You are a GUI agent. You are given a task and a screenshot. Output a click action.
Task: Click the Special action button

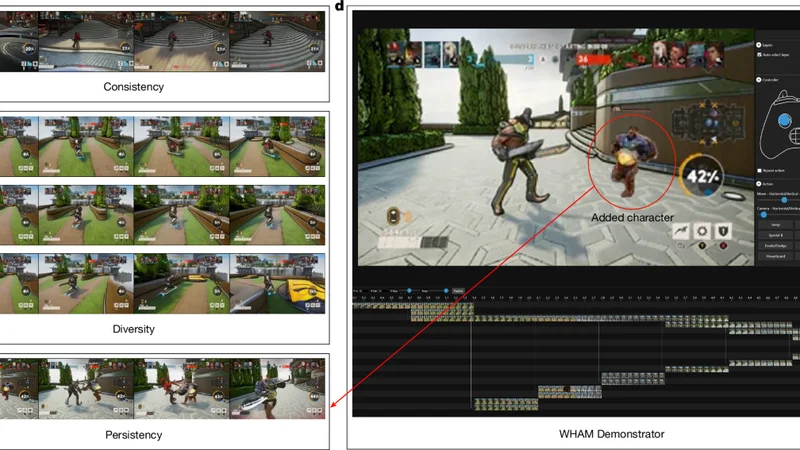coord(776,235)
